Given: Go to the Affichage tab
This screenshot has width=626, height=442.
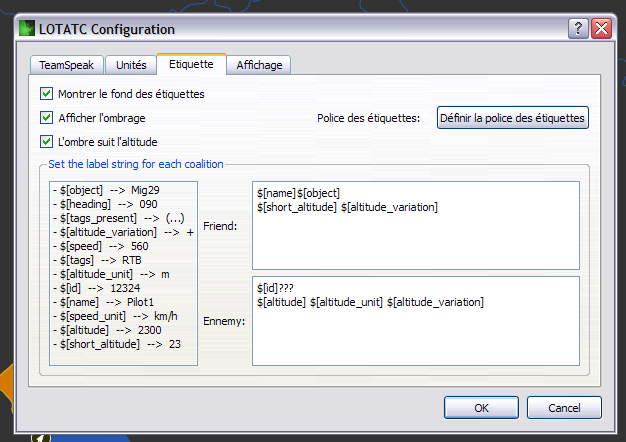Looking at the screenshot, I should [259, 65].
